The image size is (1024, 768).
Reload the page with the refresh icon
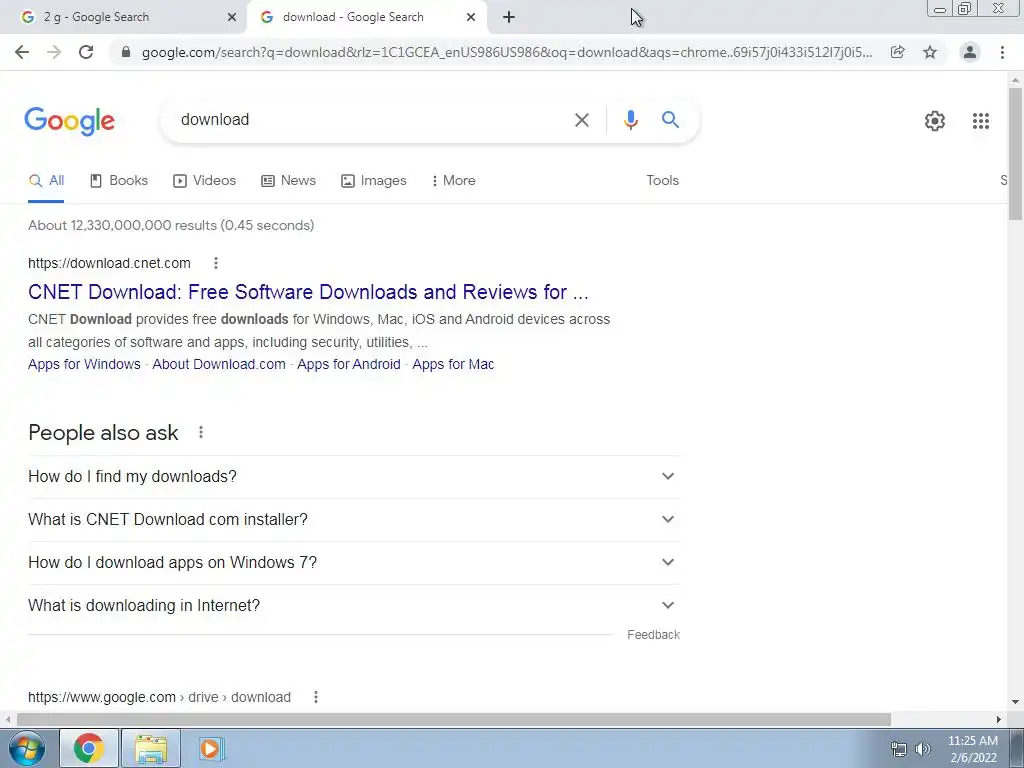click(86, 52)
